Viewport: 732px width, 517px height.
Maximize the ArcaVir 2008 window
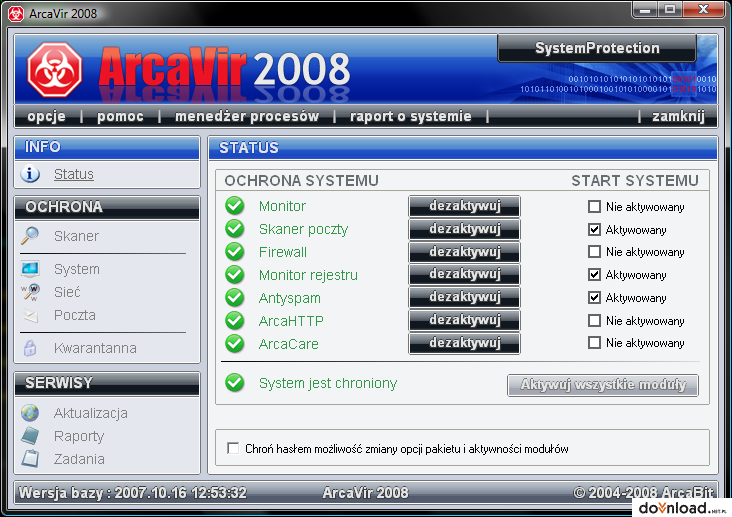tap(670, 9)
